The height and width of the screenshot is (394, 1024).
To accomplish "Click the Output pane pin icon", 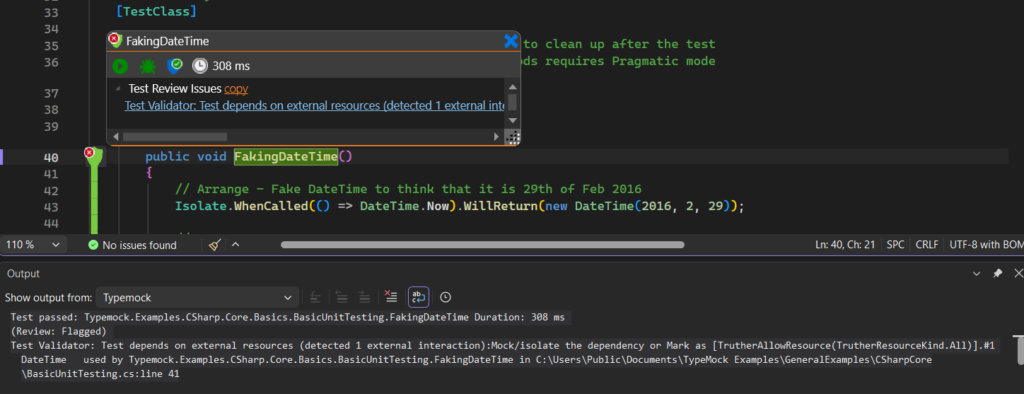I will [997, 274].
